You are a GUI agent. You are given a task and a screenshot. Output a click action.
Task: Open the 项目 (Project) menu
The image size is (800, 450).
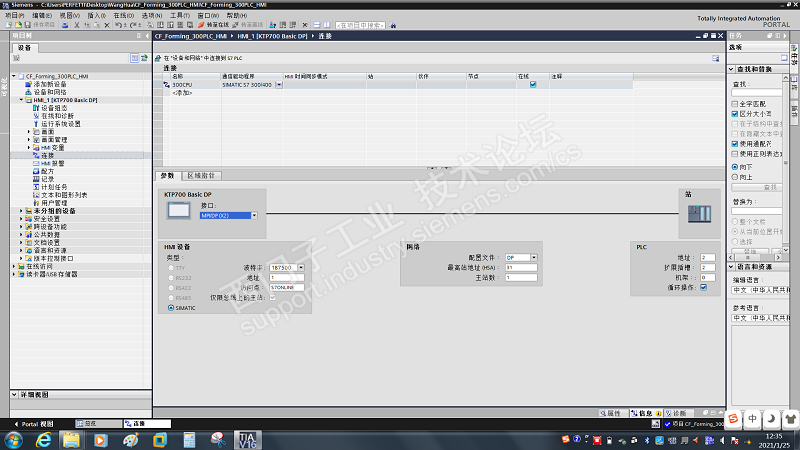(15, 15)
